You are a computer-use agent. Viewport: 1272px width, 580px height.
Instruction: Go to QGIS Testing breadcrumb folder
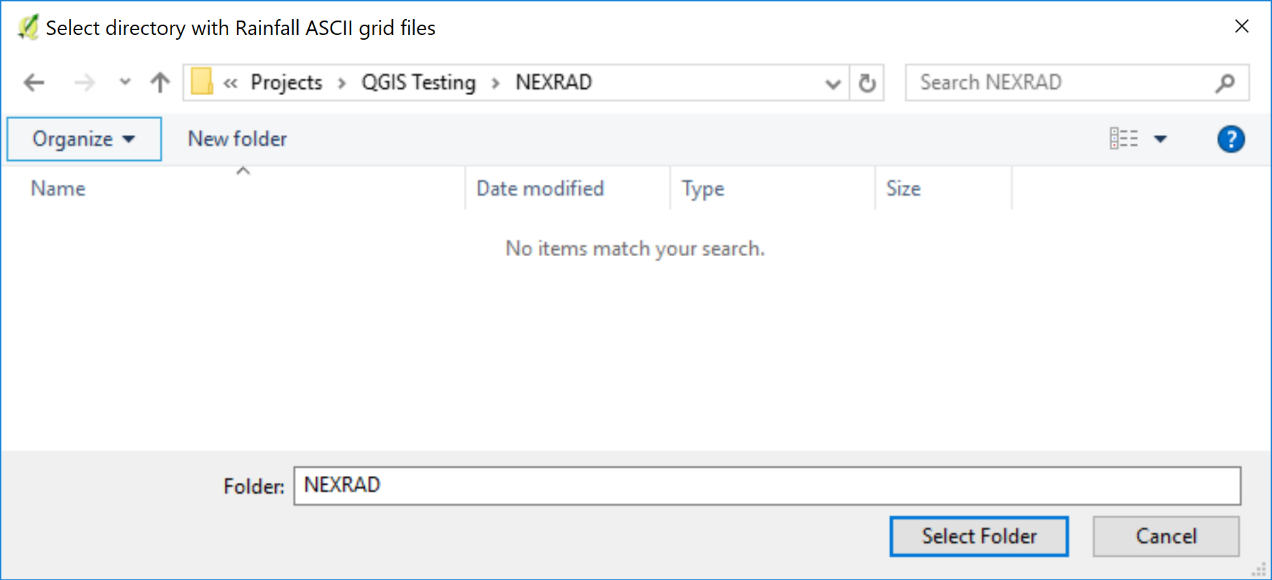418,83
